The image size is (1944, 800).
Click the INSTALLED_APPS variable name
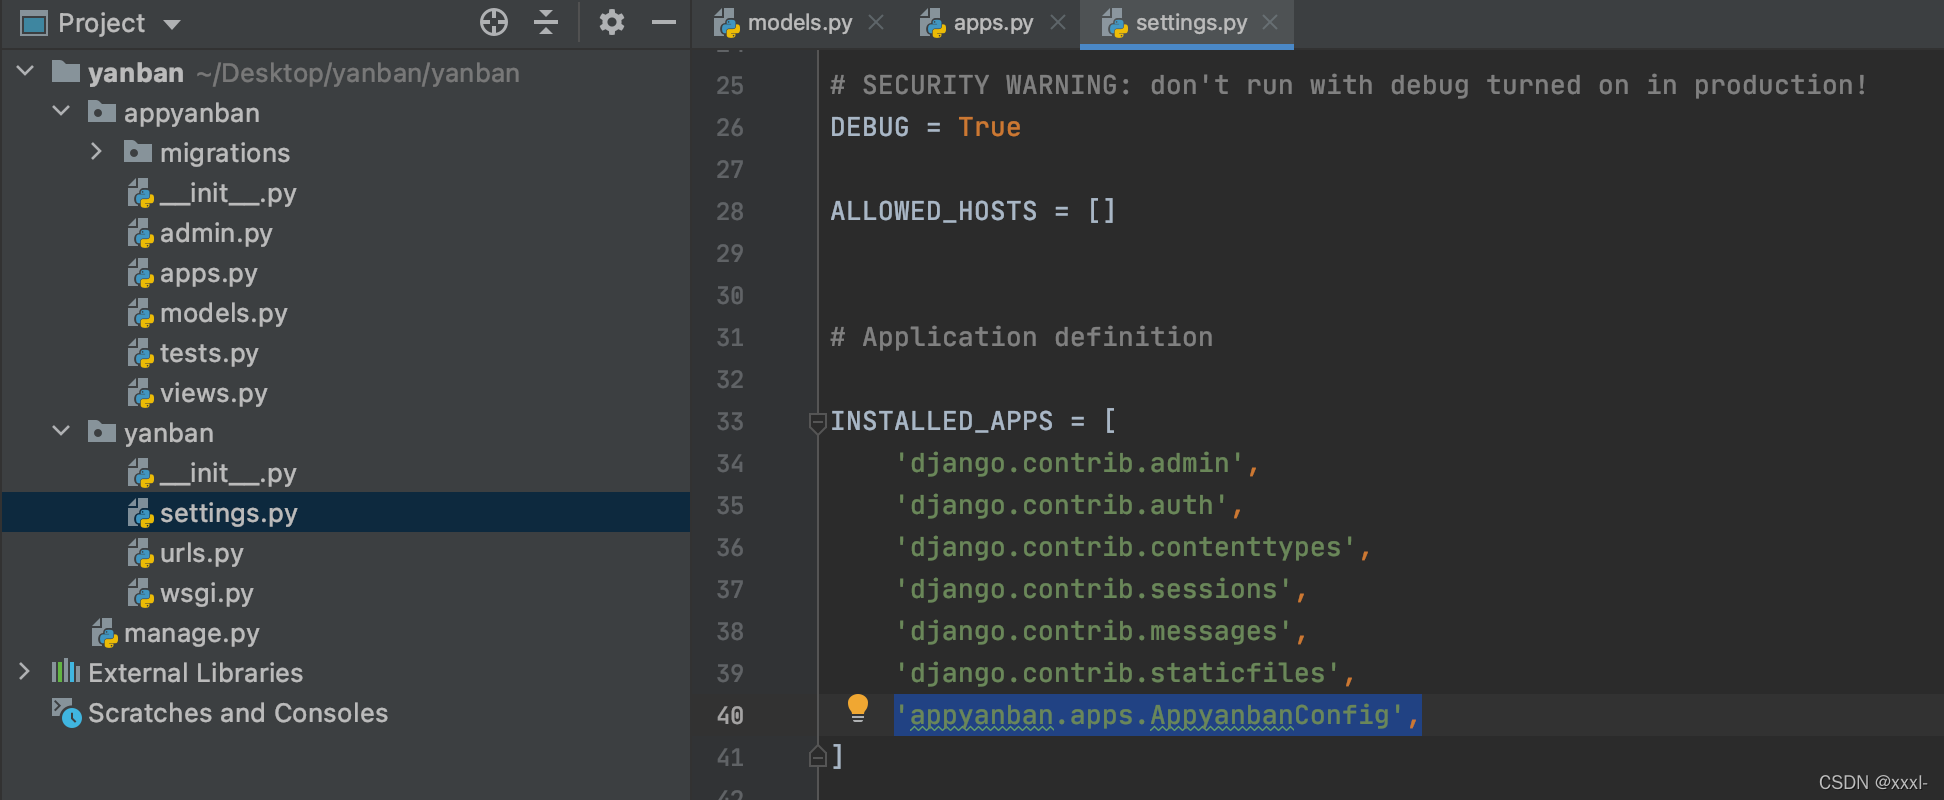pyautogui.click(x=942, y=422)
